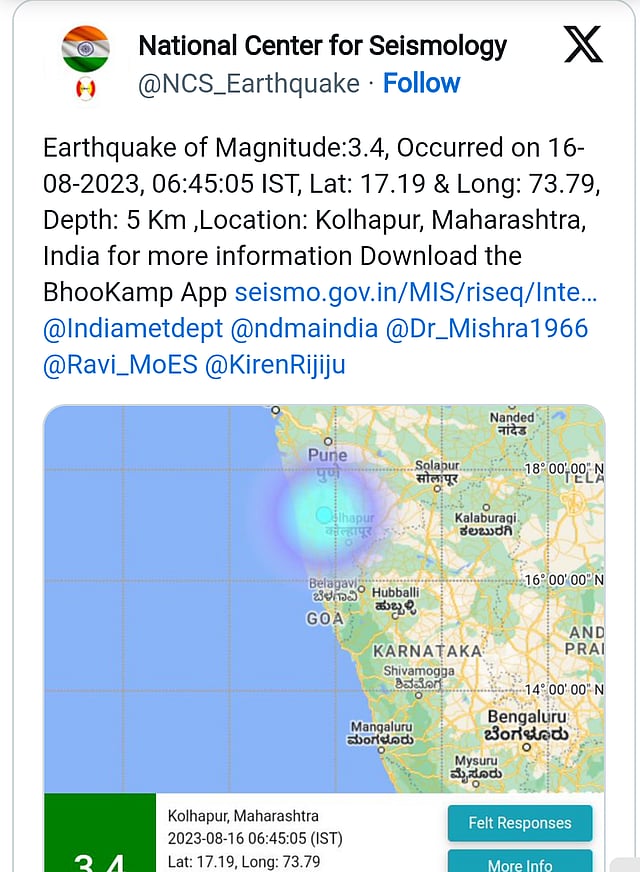This screenshot has width=640, height=872.
Task: Click the More Info button
Action: pos(520,862)
